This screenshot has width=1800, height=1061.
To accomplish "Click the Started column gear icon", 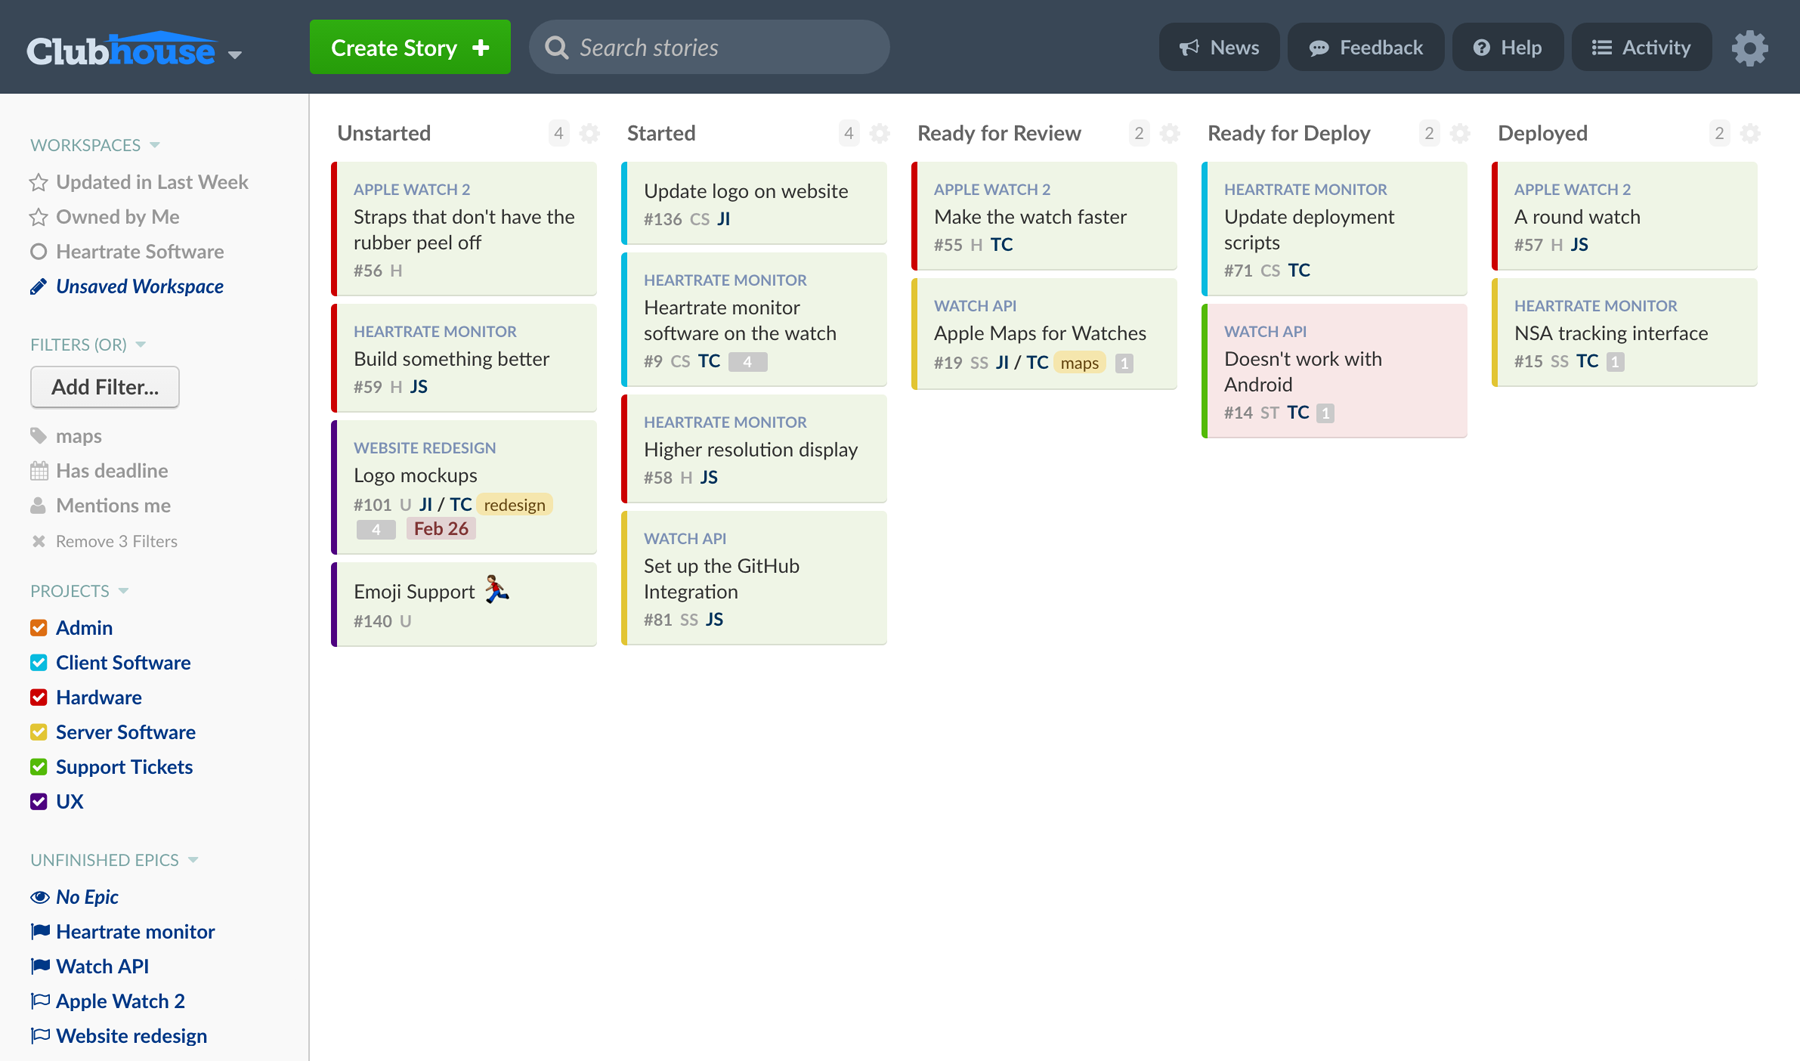I will pyautogui.click(x=880, y=133).
